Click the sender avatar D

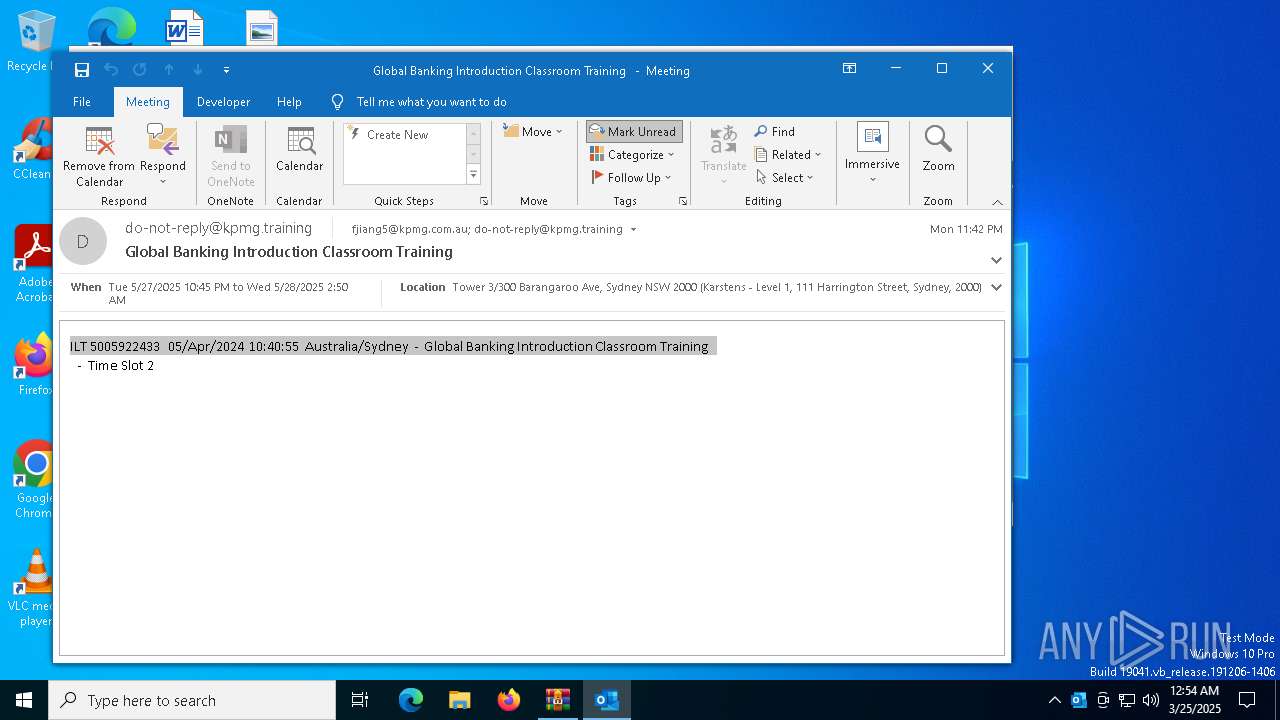(83, 241)
